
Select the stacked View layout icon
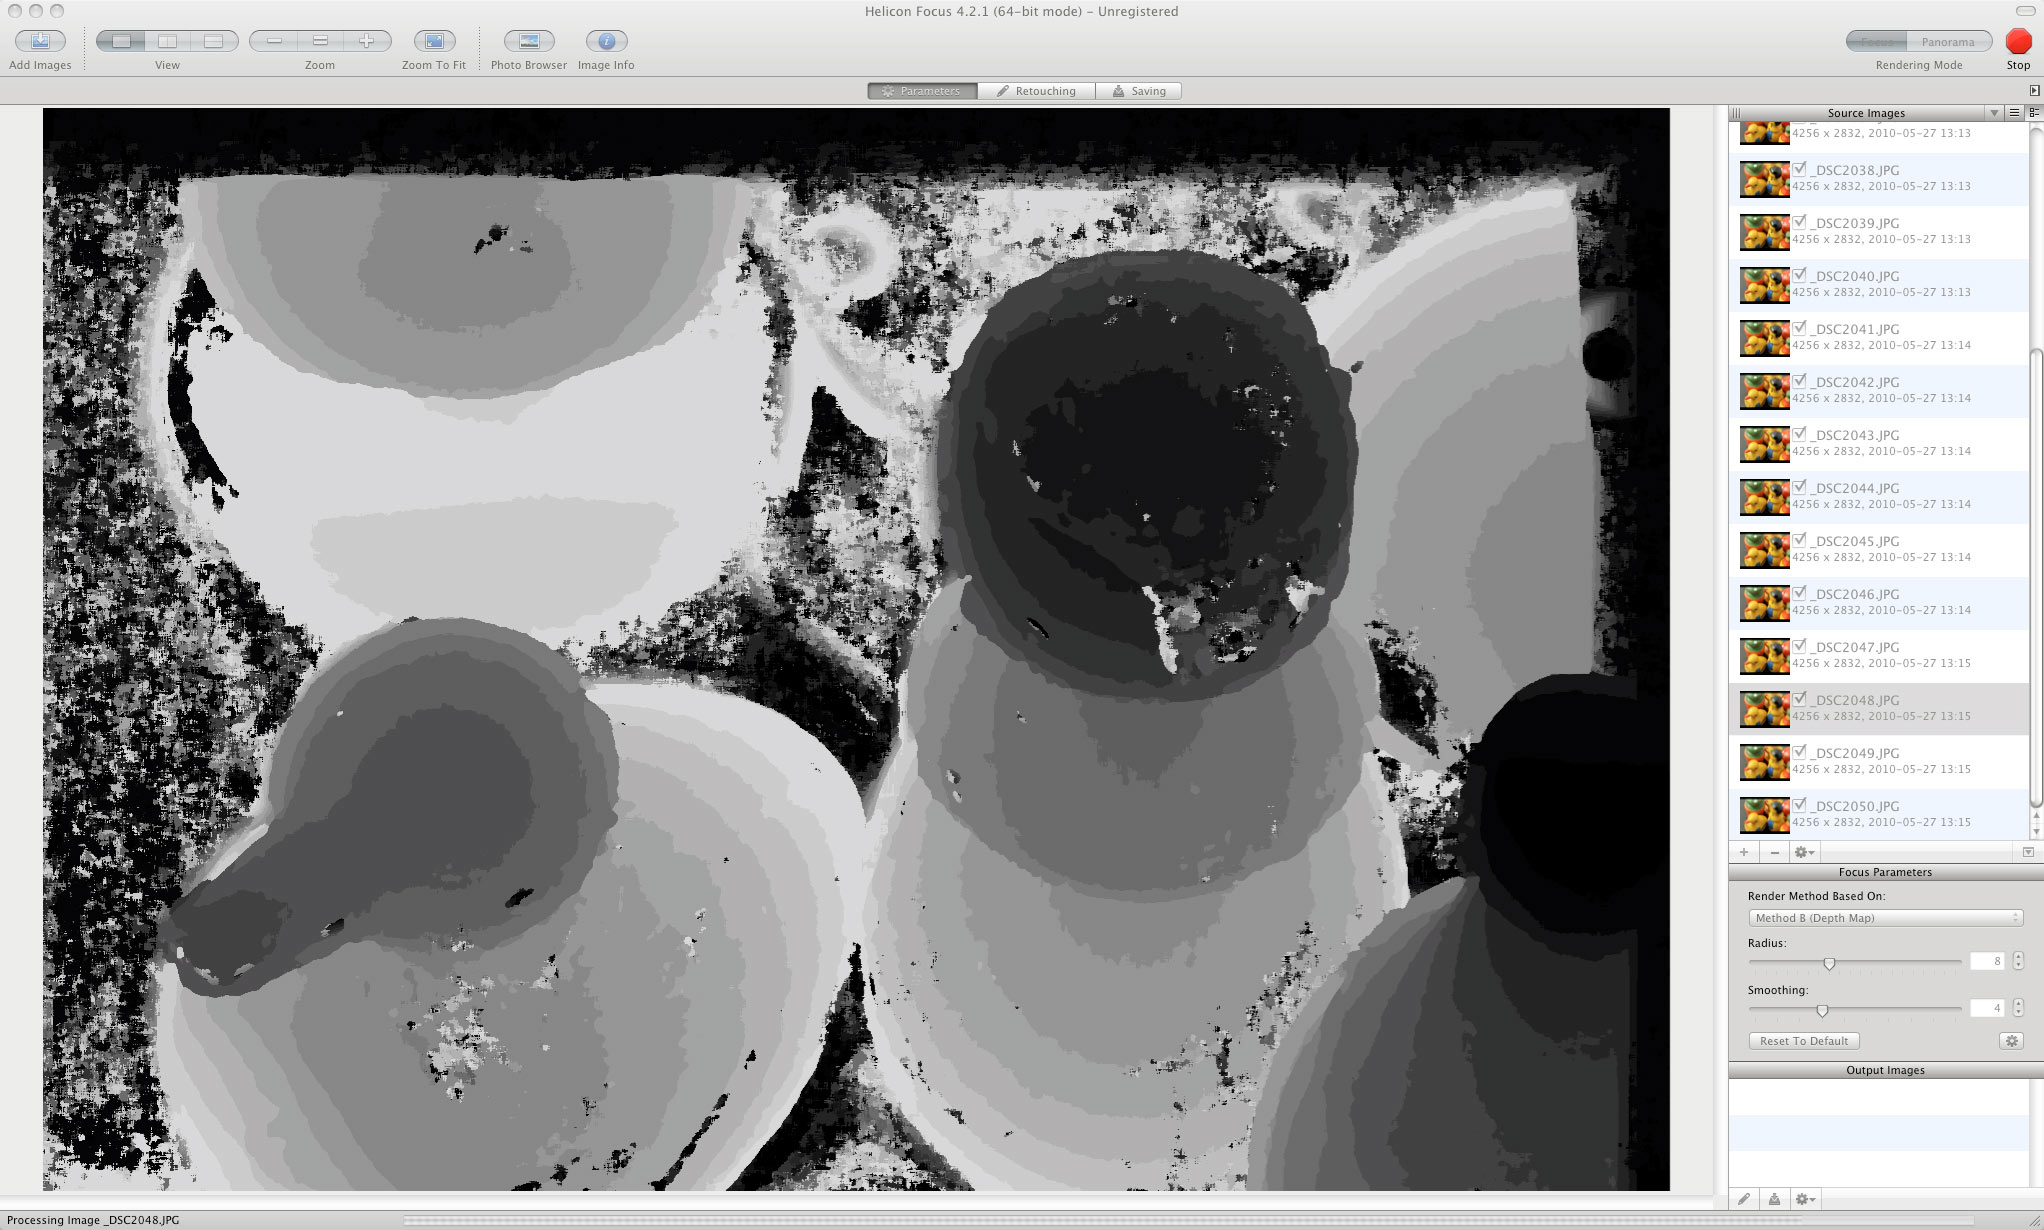coord(213,41)
